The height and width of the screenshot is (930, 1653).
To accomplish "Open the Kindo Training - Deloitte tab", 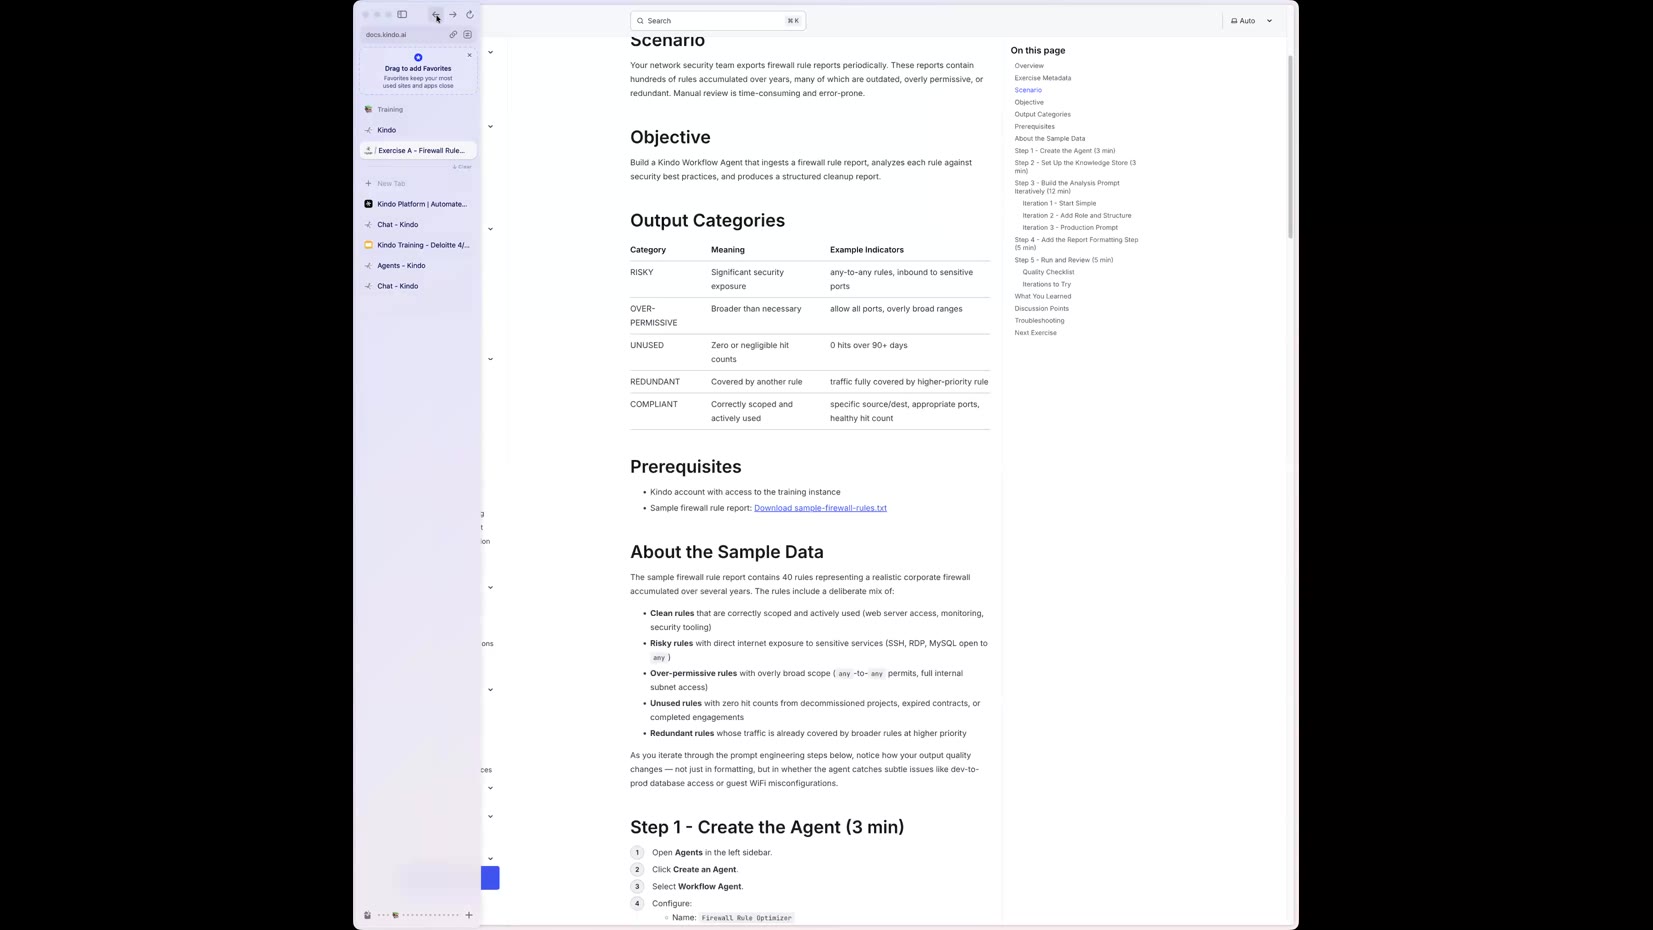I will (421, 244).
